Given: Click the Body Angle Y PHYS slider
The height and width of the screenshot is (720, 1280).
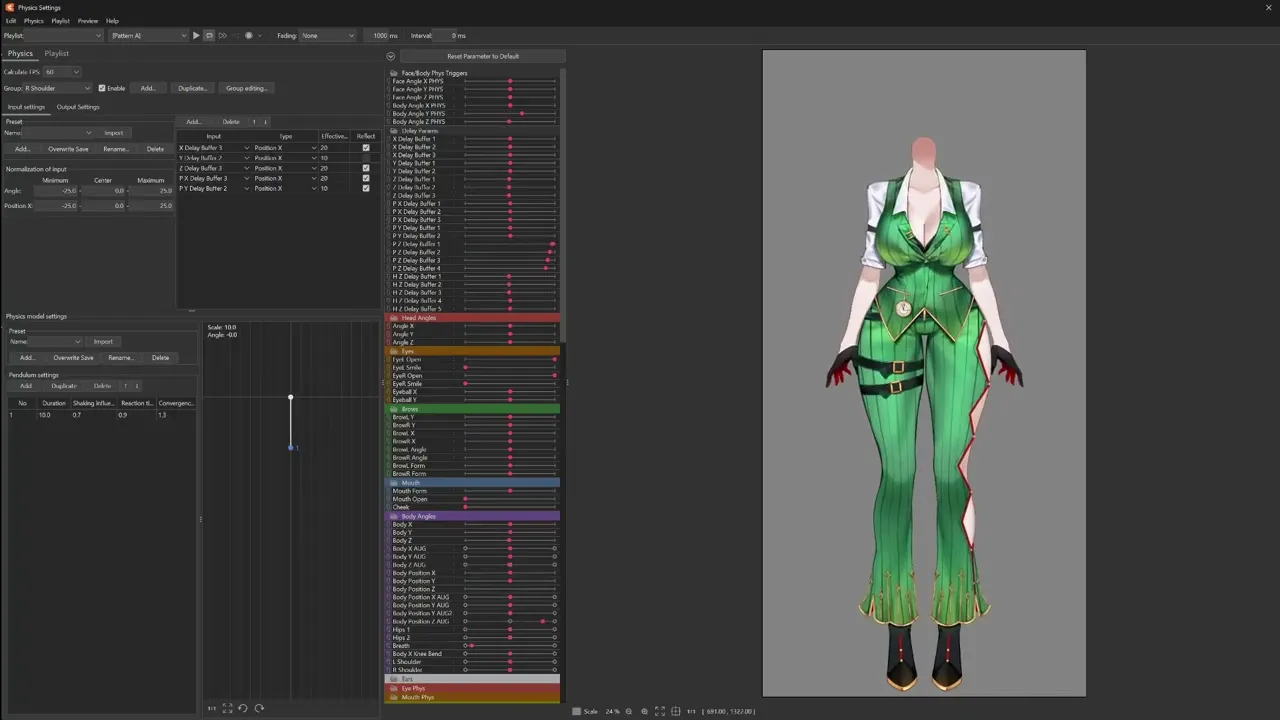Looking at the screenshot, I should pyautogui.click(x=510, y=114).
